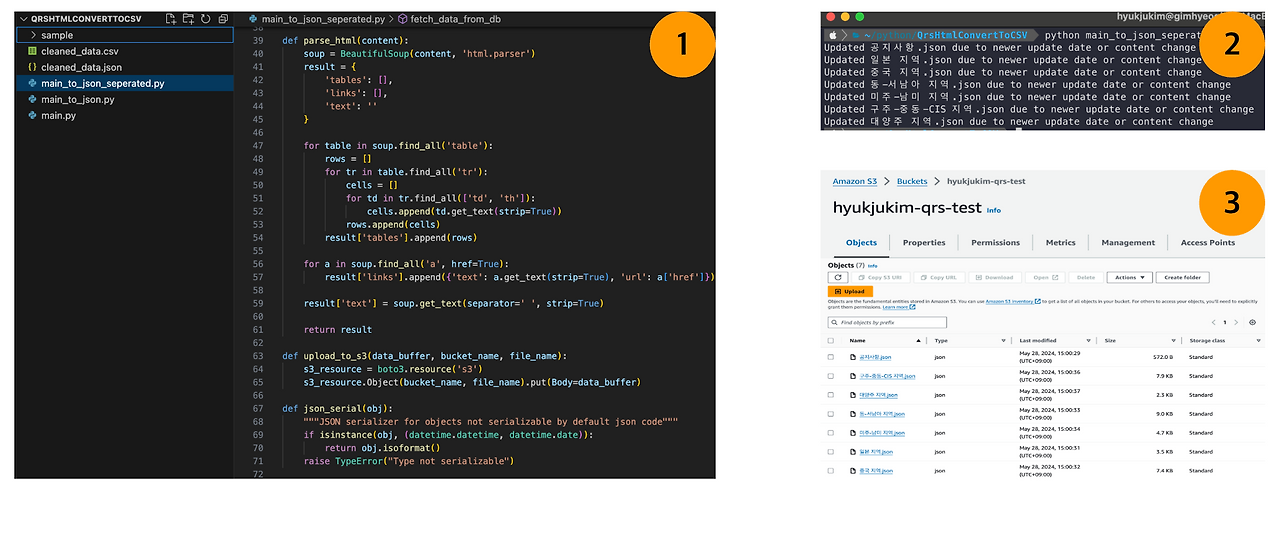The image size is (1280, 533).
Task: Open the 대양주 지역.json object link
Action: [x=878, y=395]
